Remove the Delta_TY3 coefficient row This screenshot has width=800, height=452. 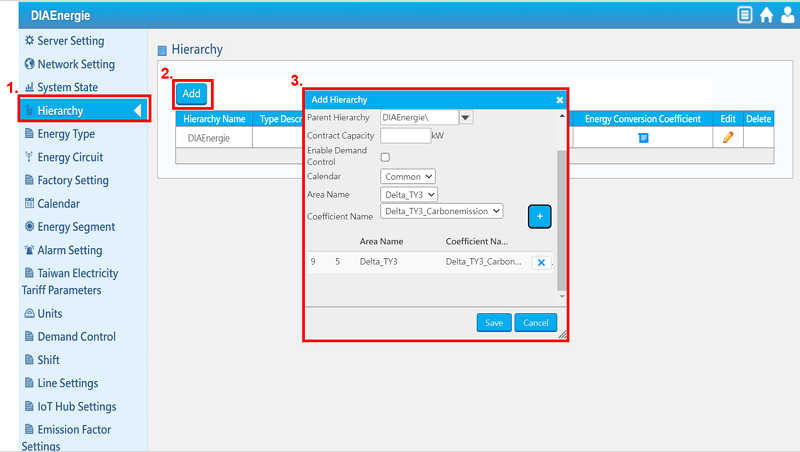point(541,262)
